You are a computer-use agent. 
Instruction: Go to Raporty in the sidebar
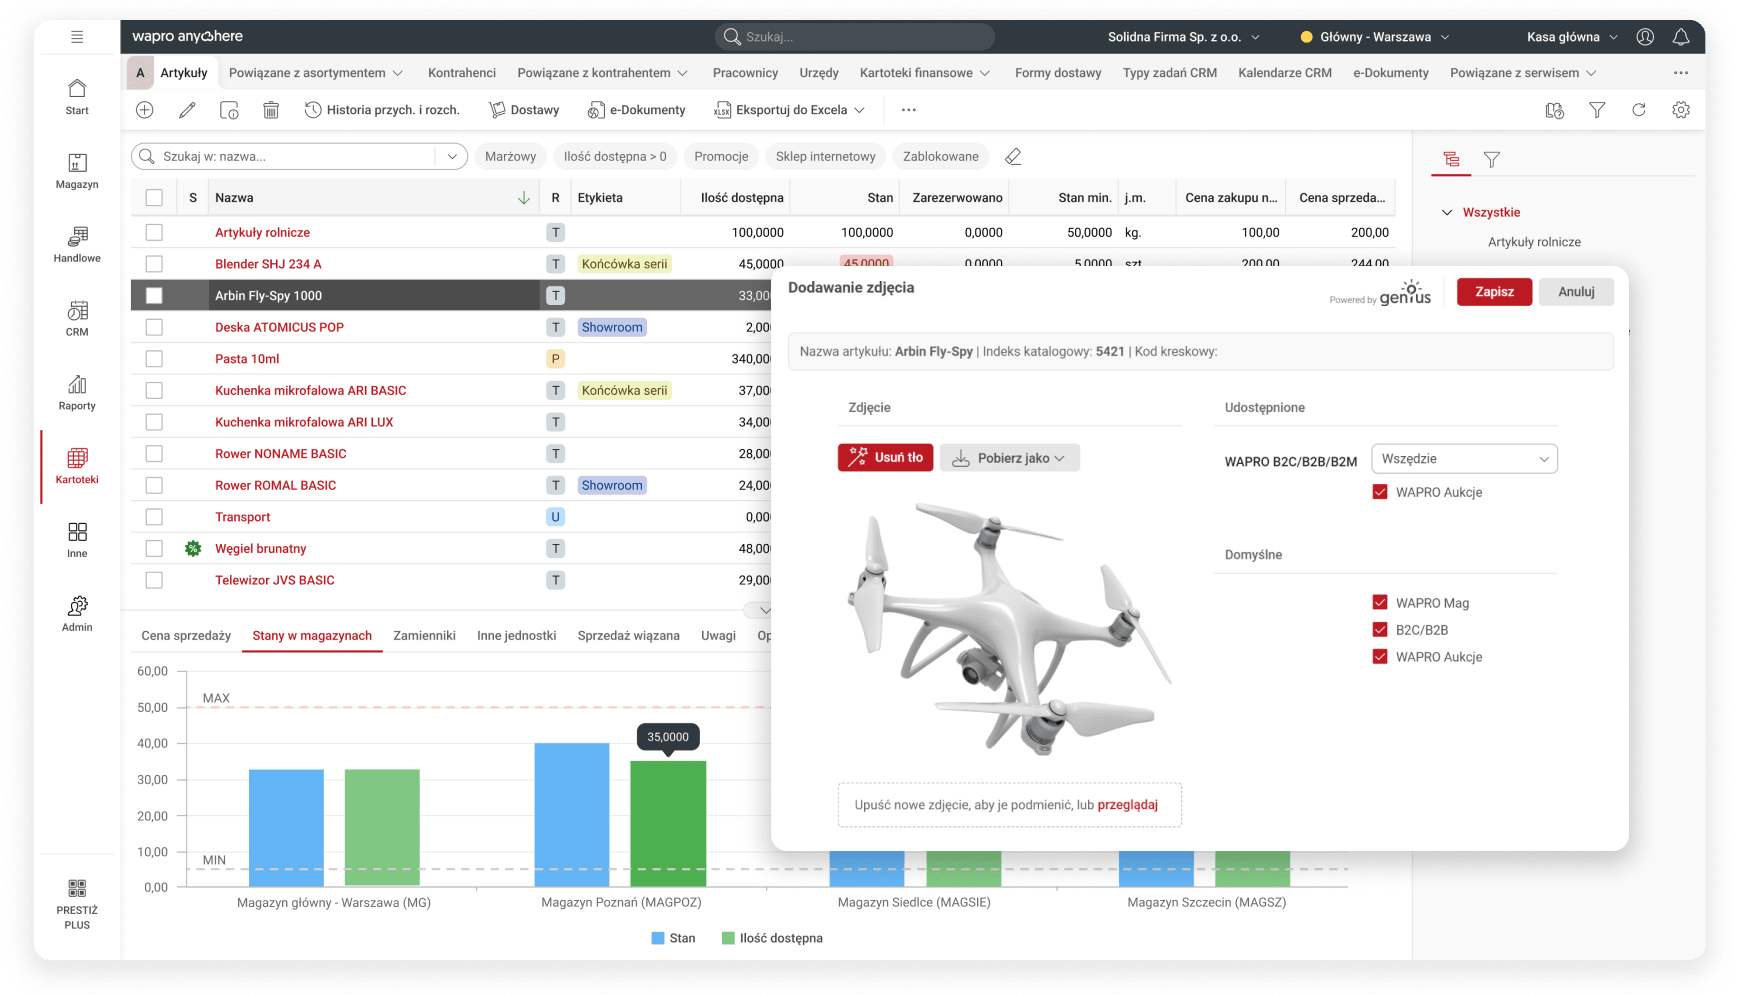[77, 392]
